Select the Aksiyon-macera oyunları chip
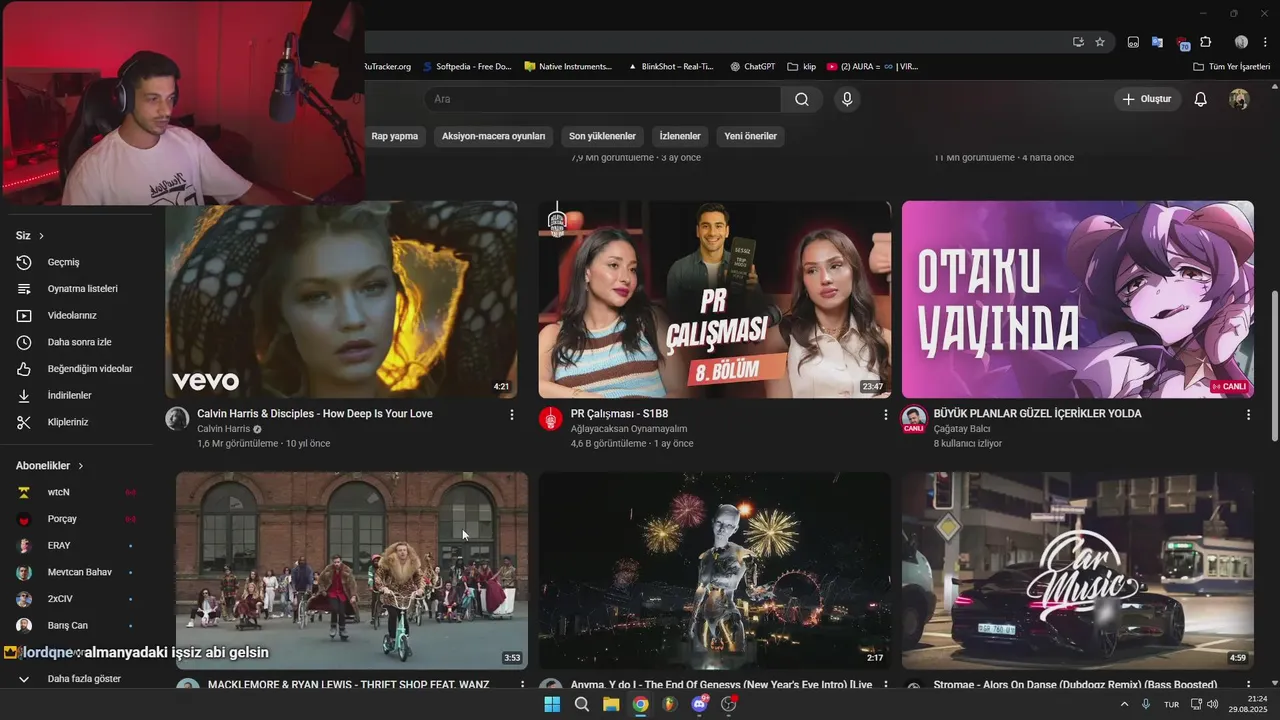Image resolution: width=1280 pixels, height=720 pixels. tap(494, 136)
